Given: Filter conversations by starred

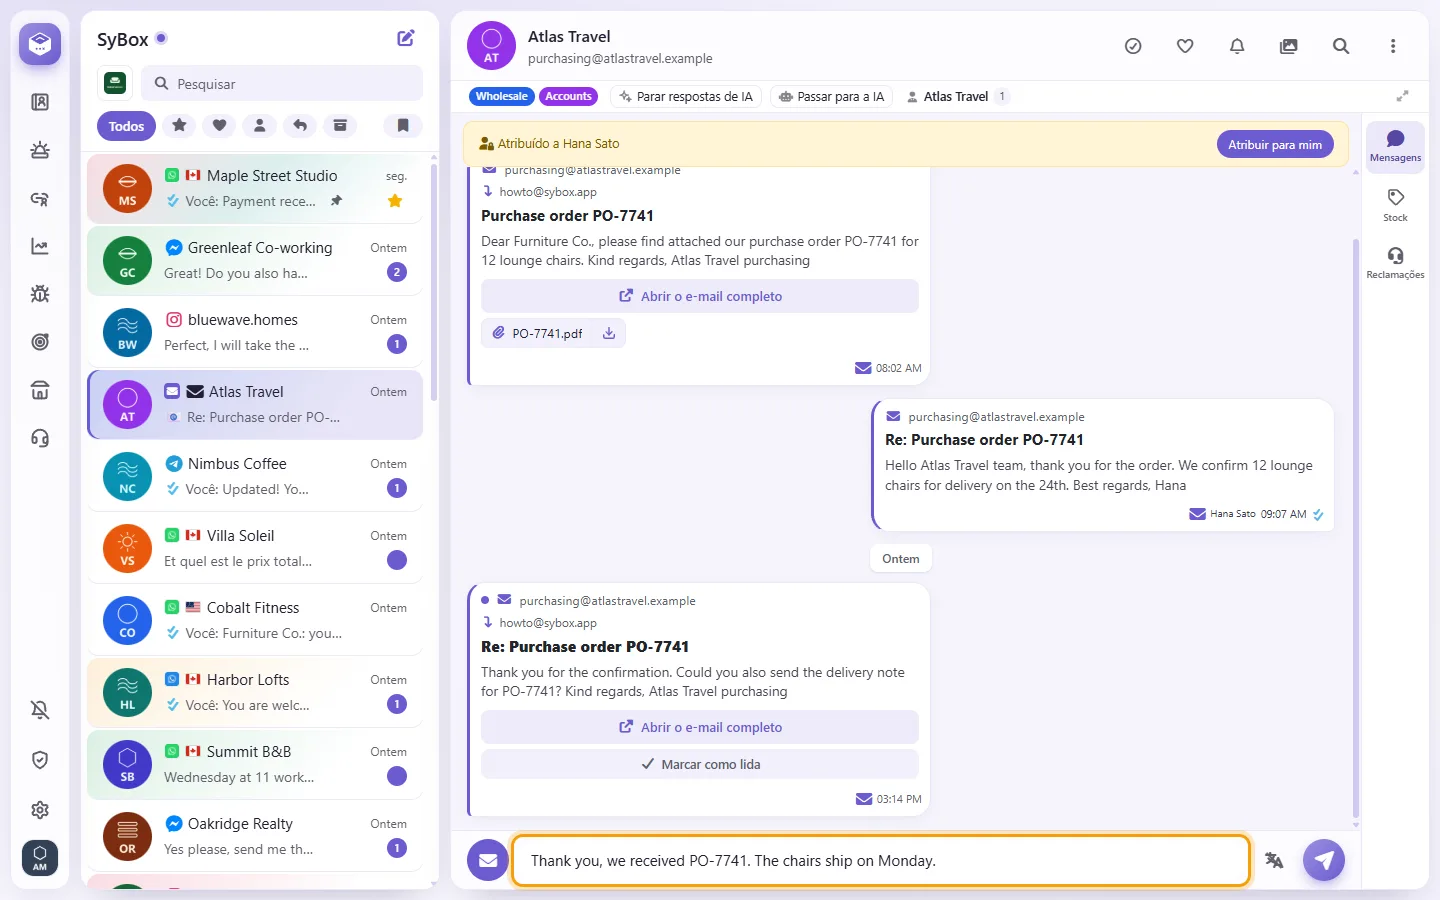Looking at the screenshot, I should (x=179, y=125).
